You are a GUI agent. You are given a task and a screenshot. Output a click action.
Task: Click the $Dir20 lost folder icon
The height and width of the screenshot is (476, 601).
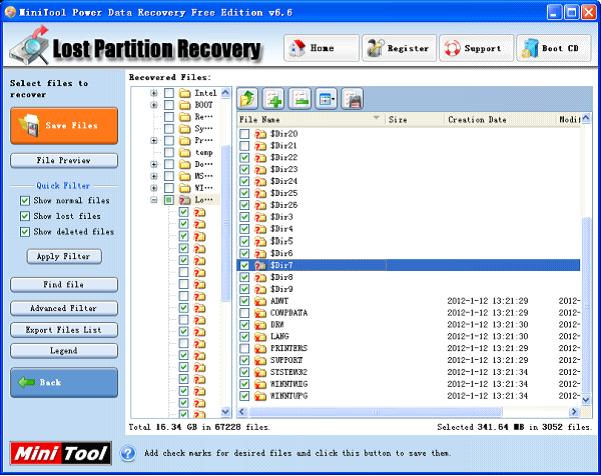(261, 134)
